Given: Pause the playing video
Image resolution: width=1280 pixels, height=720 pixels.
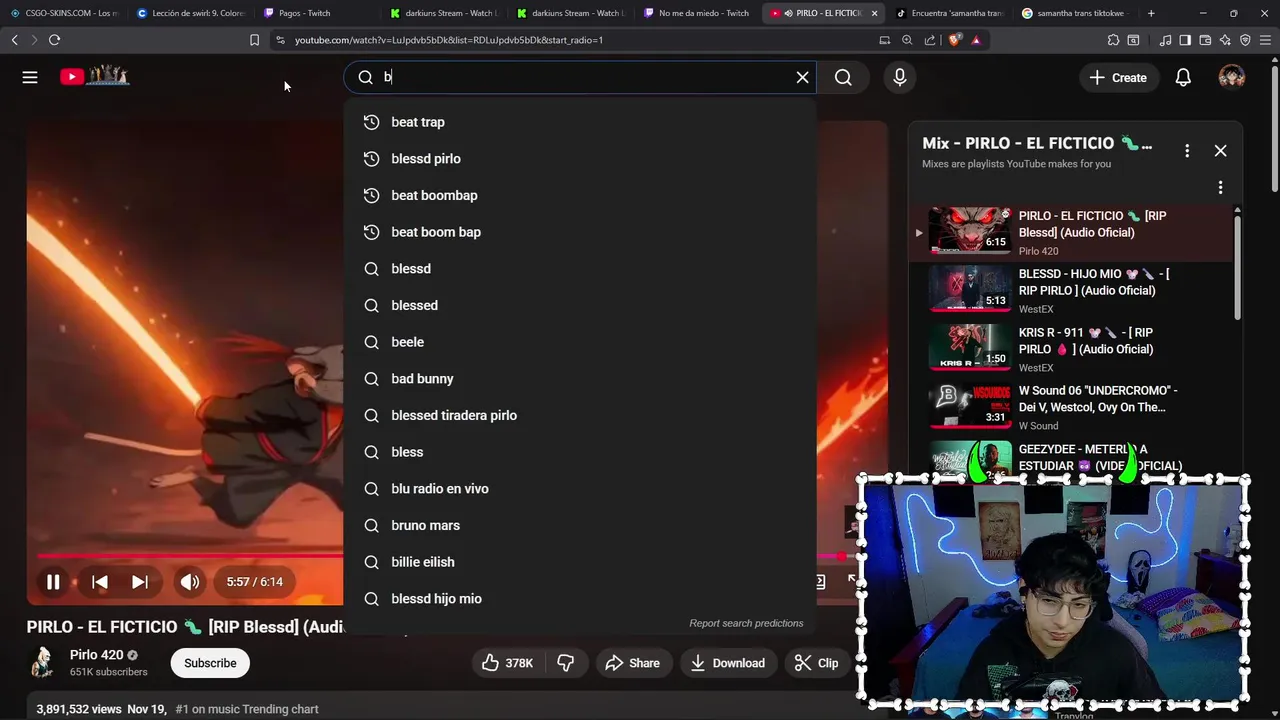Looking at the screenshot, I should coord(53,582).
